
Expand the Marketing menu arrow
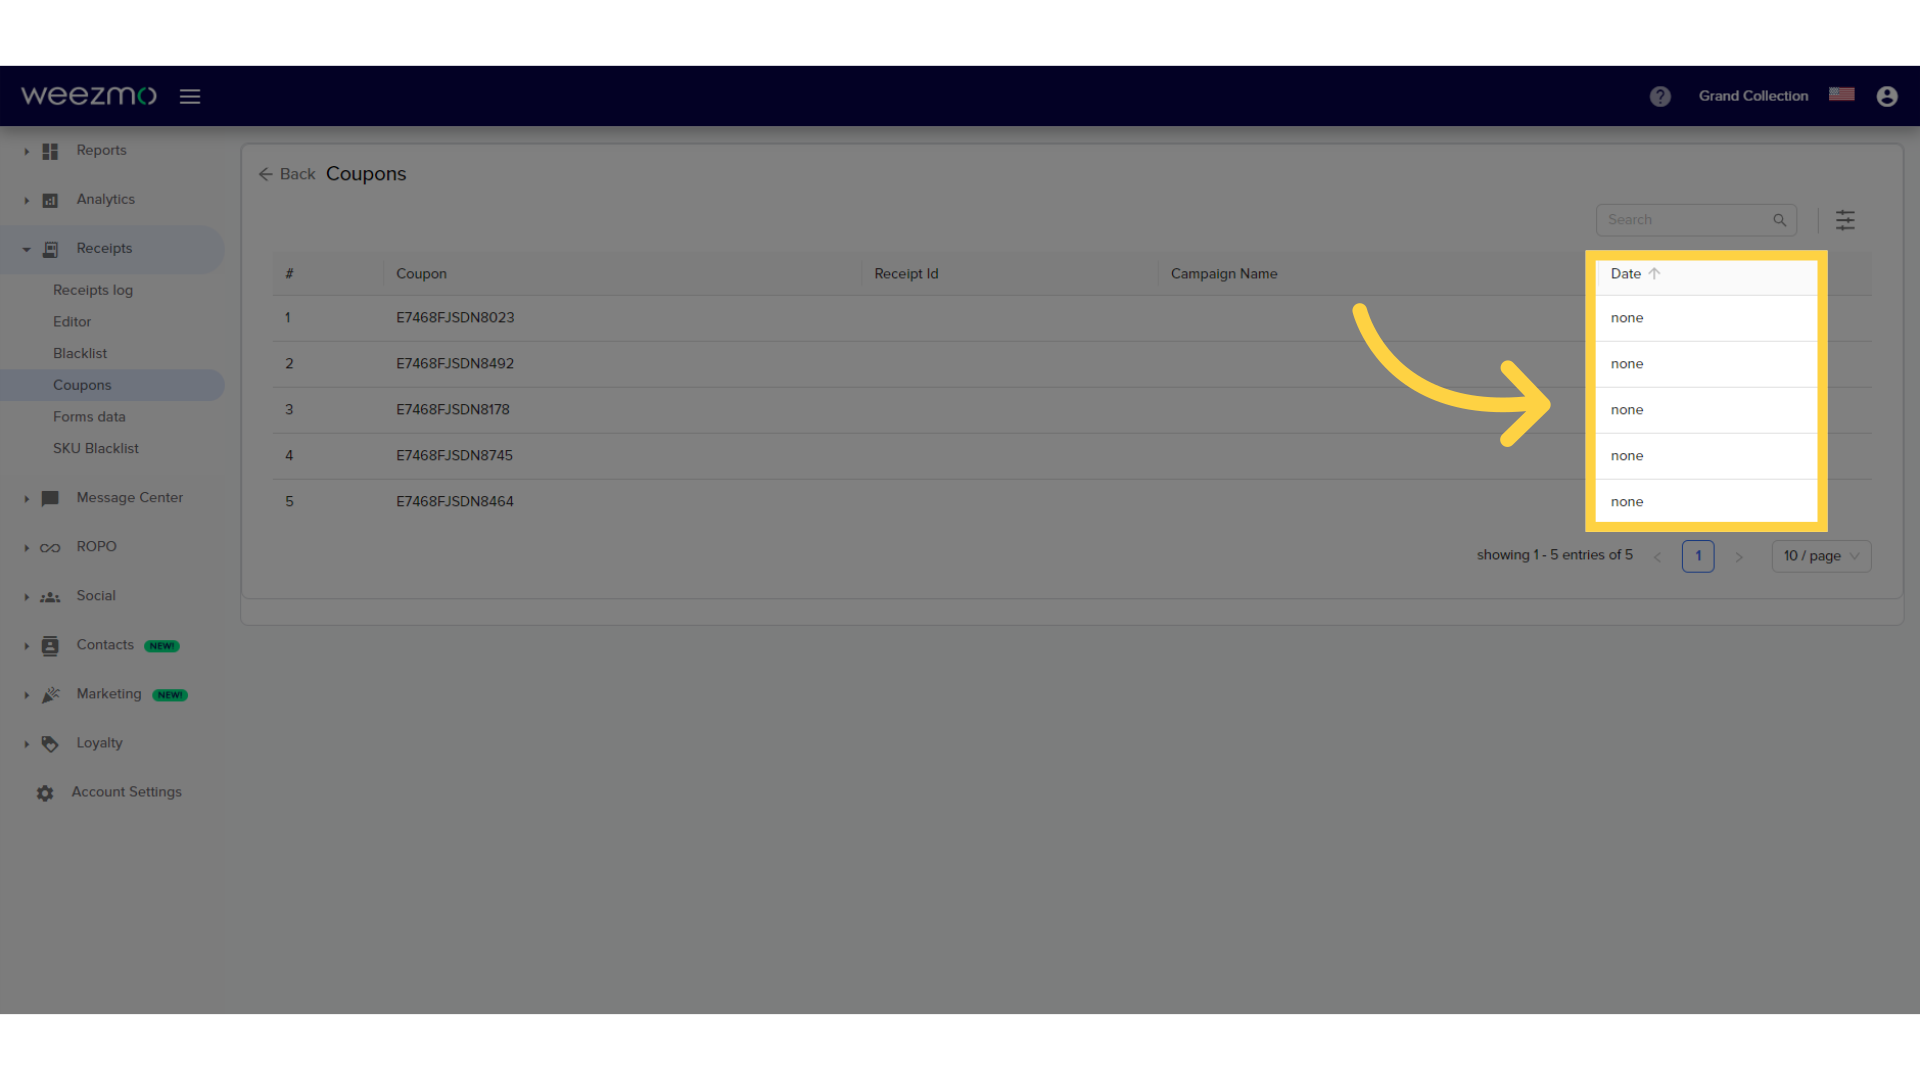click(26, 695)
